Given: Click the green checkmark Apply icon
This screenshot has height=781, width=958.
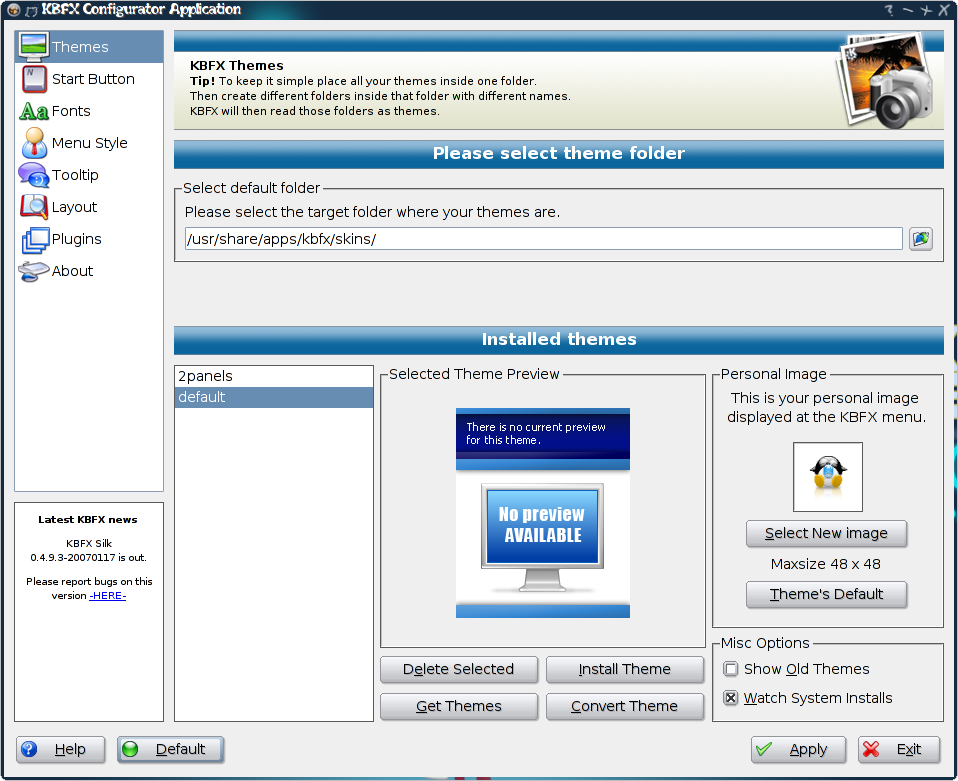Looking at the screenshot, I should pos(764,749).
